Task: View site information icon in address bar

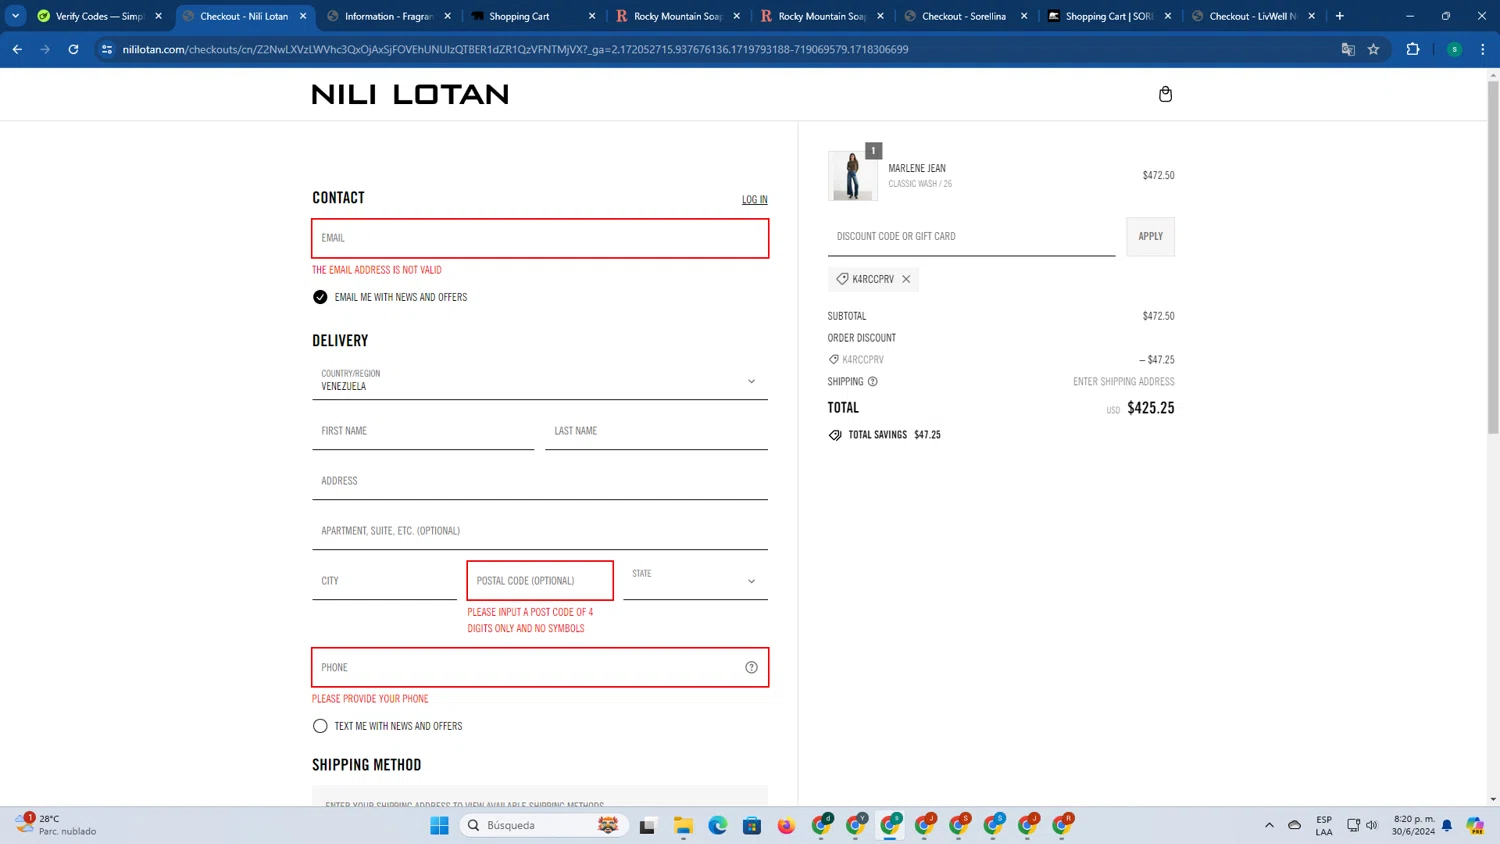Action: 107,49
